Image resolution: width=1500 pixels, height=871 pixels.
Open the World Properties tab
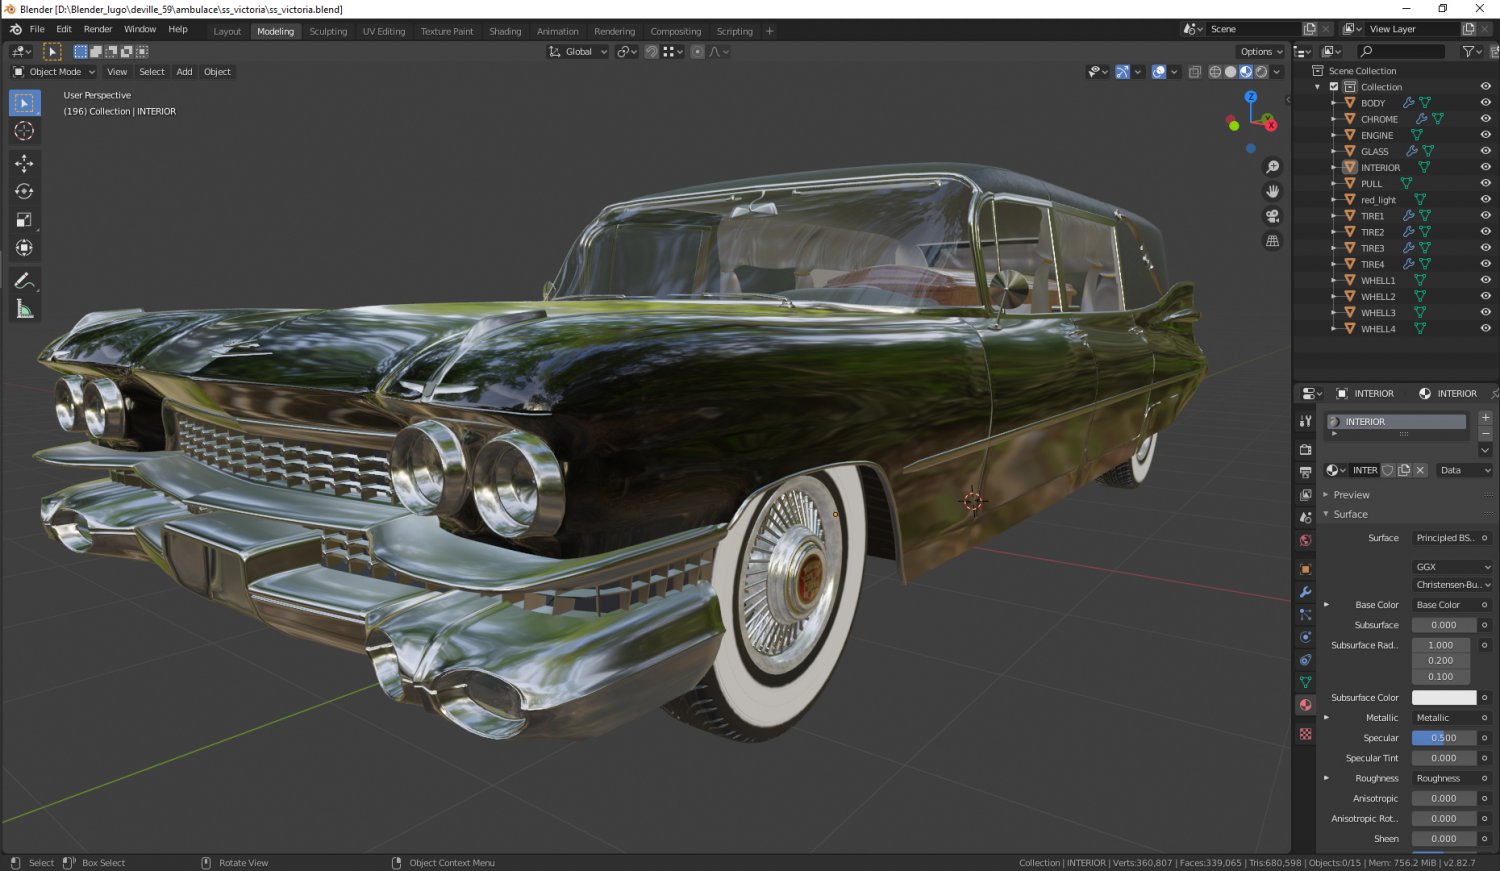(1305, 540)
